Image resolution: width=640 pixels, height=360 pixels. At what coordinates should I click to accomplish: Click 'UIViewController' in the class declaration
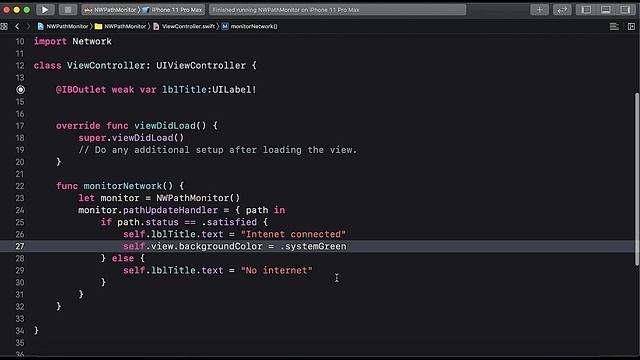[x=201, y=66]
